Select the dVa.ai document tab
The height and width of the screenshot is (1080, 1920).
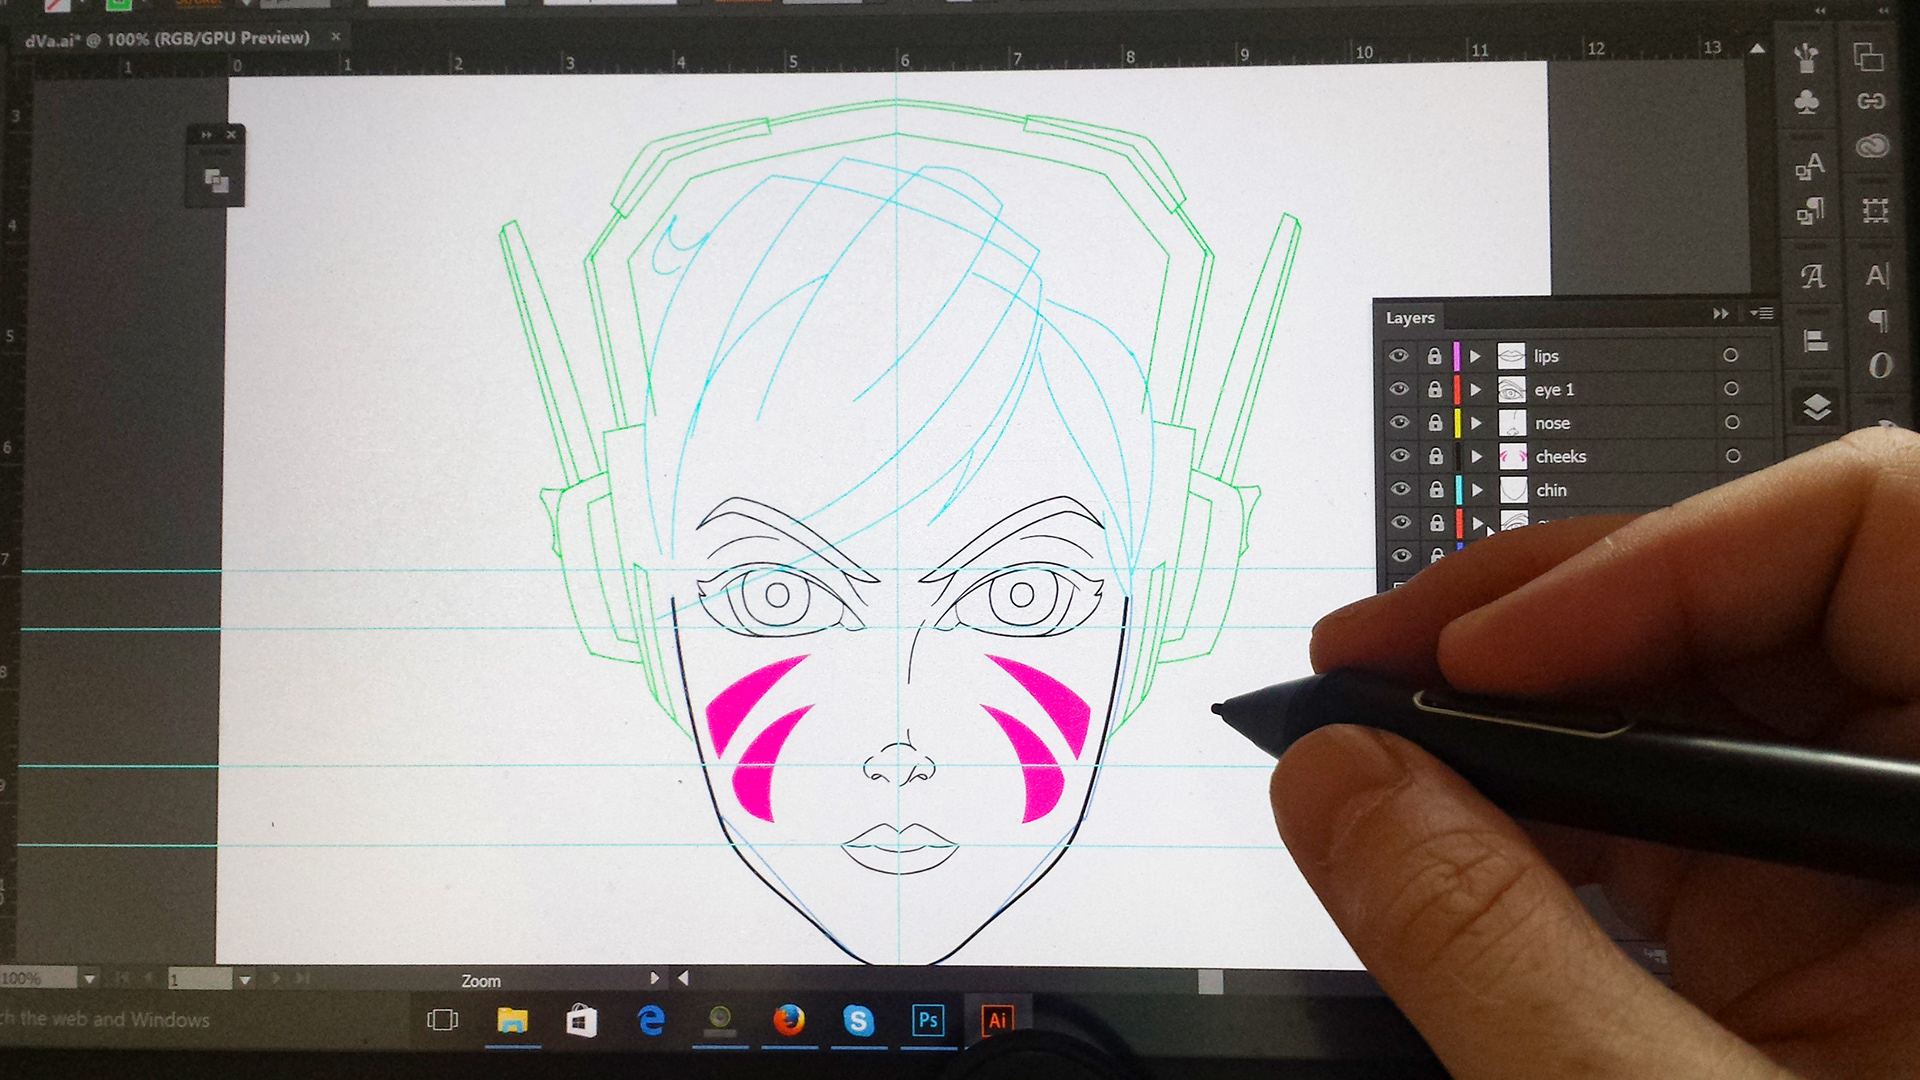tap(167, 39)
